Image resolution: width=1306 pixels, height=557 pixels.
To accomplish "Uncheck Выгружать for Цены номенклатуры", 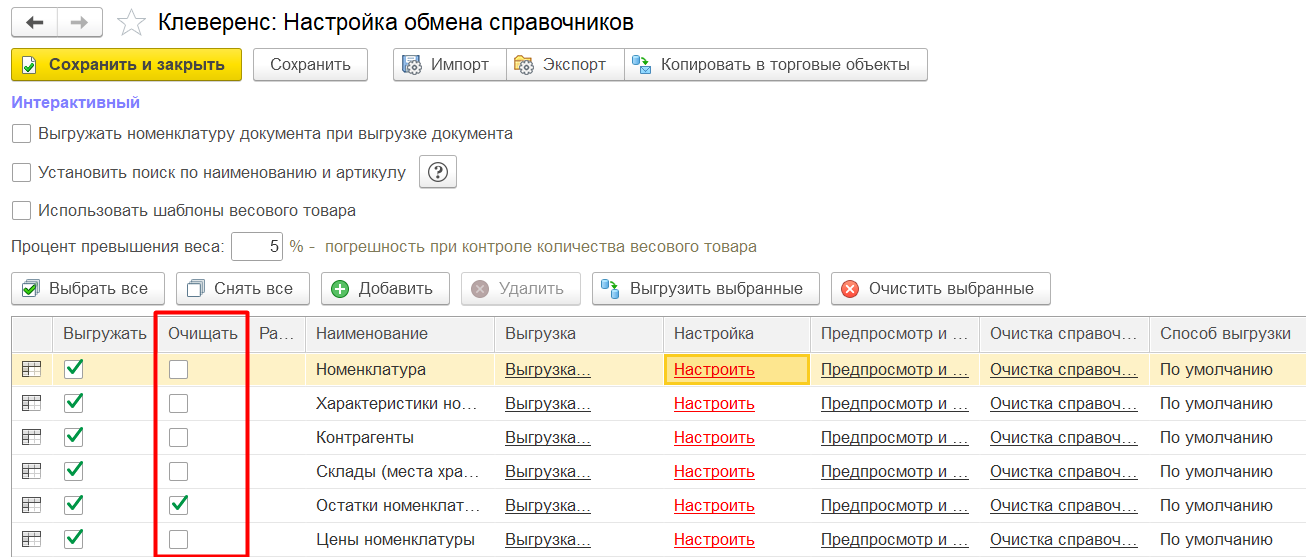I will tap(74, 539).
